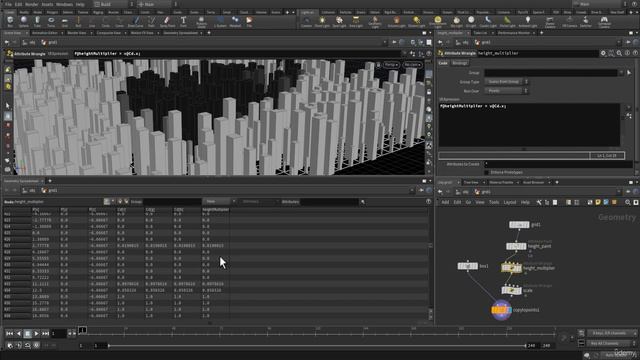Add a Caustic Light from shelf

[488, 22]
